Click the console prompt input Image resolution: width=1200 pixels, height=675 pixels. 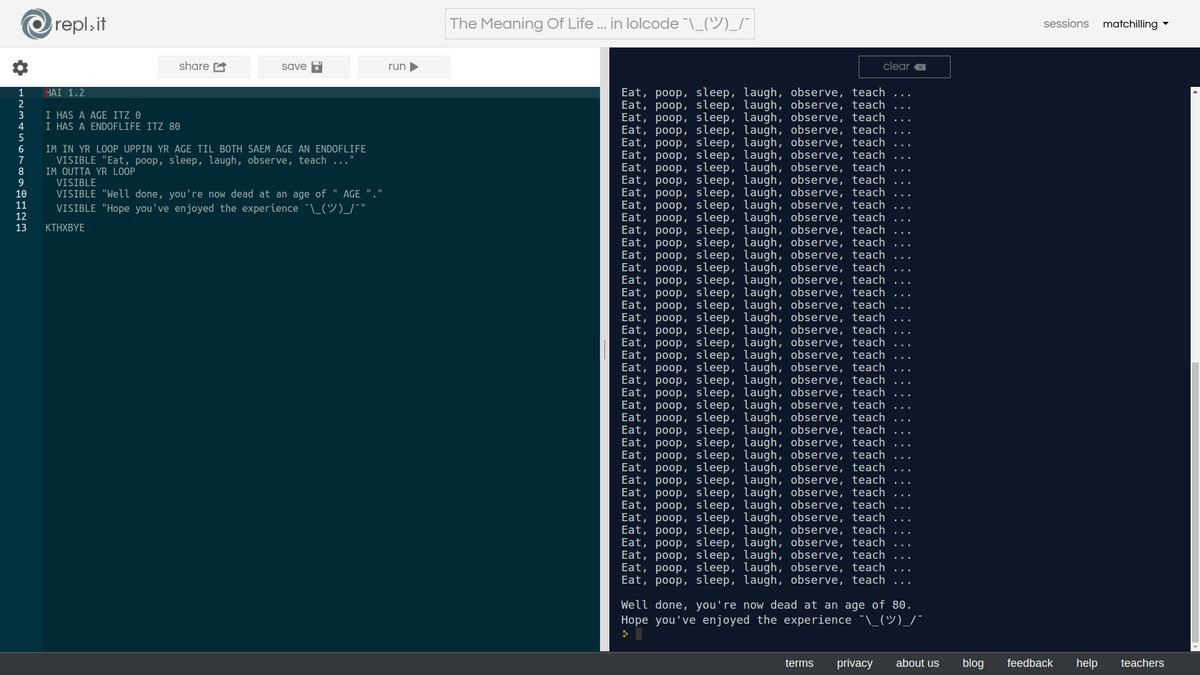[x=639, y=634]
